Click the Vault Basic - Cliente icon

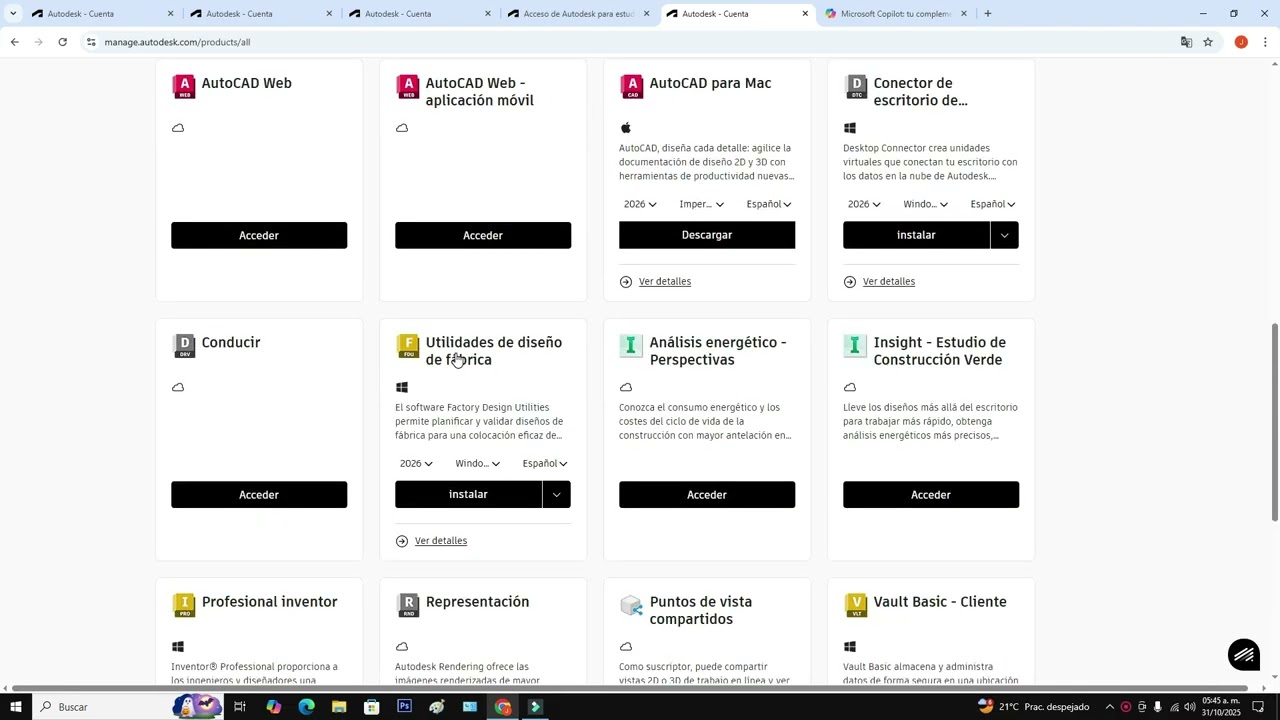click(856, 605)
